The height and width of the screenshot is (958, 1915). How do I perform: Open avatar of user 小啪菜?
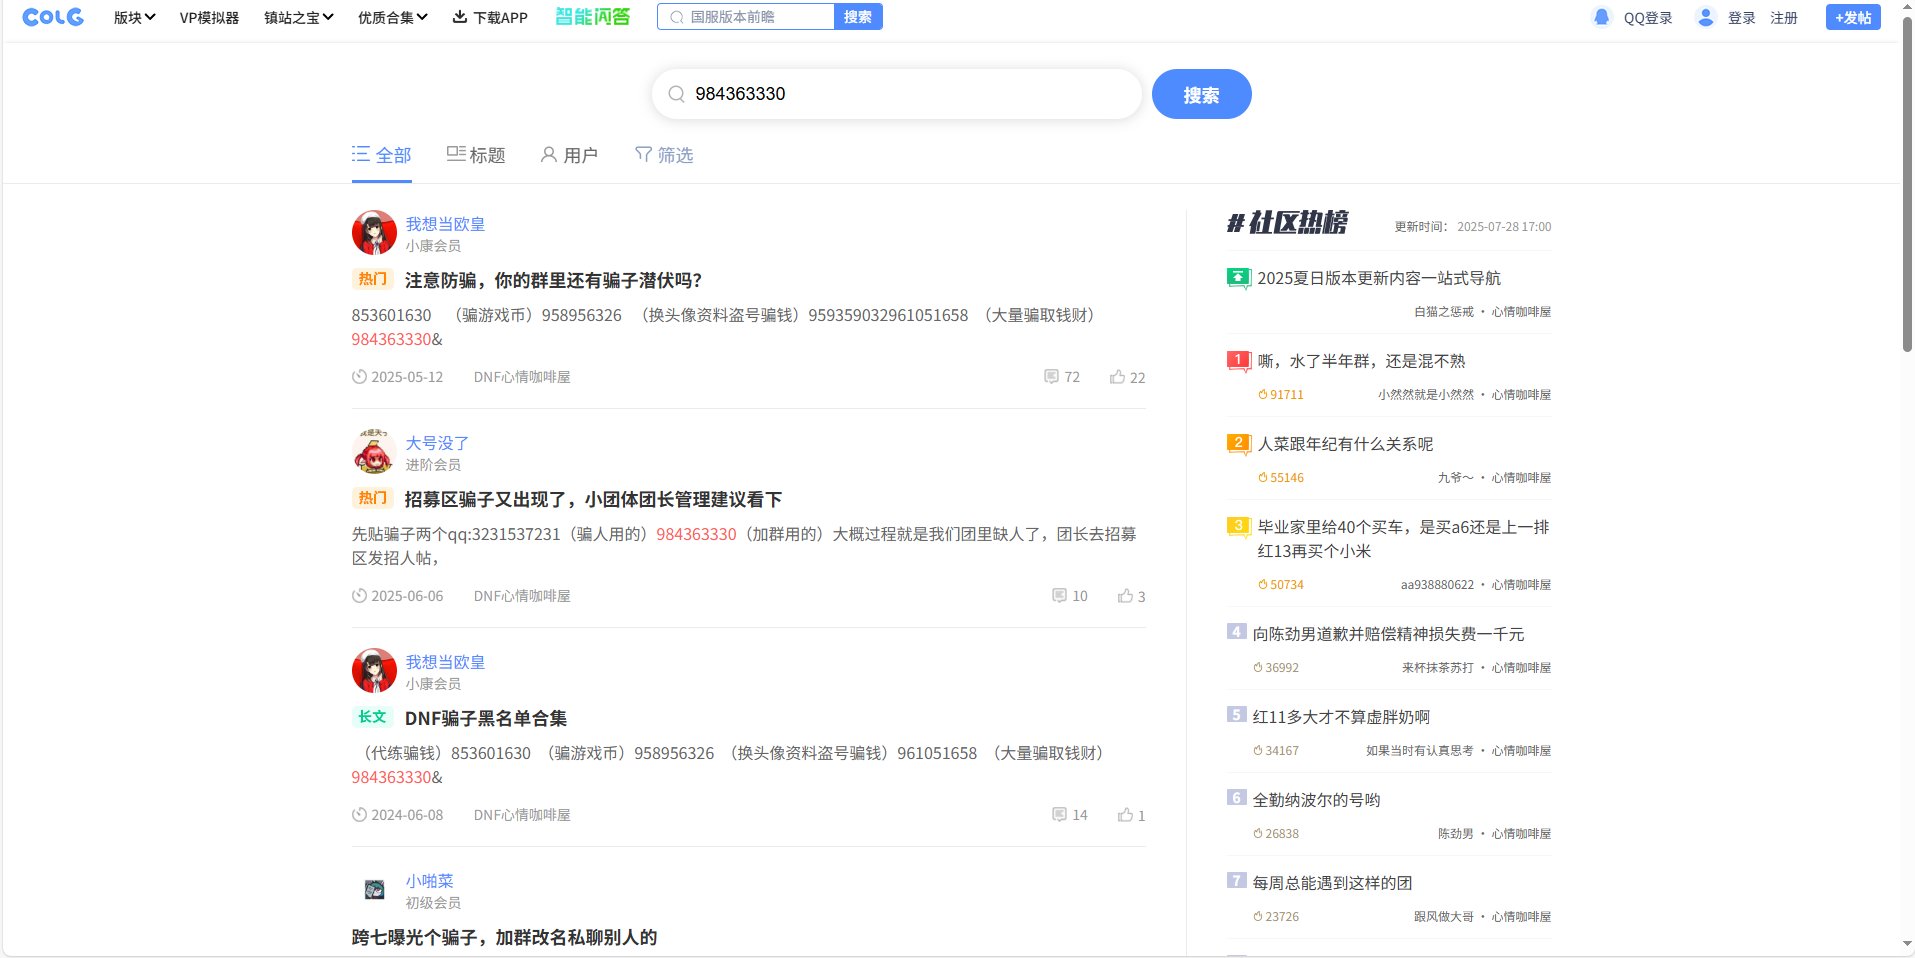374,889
